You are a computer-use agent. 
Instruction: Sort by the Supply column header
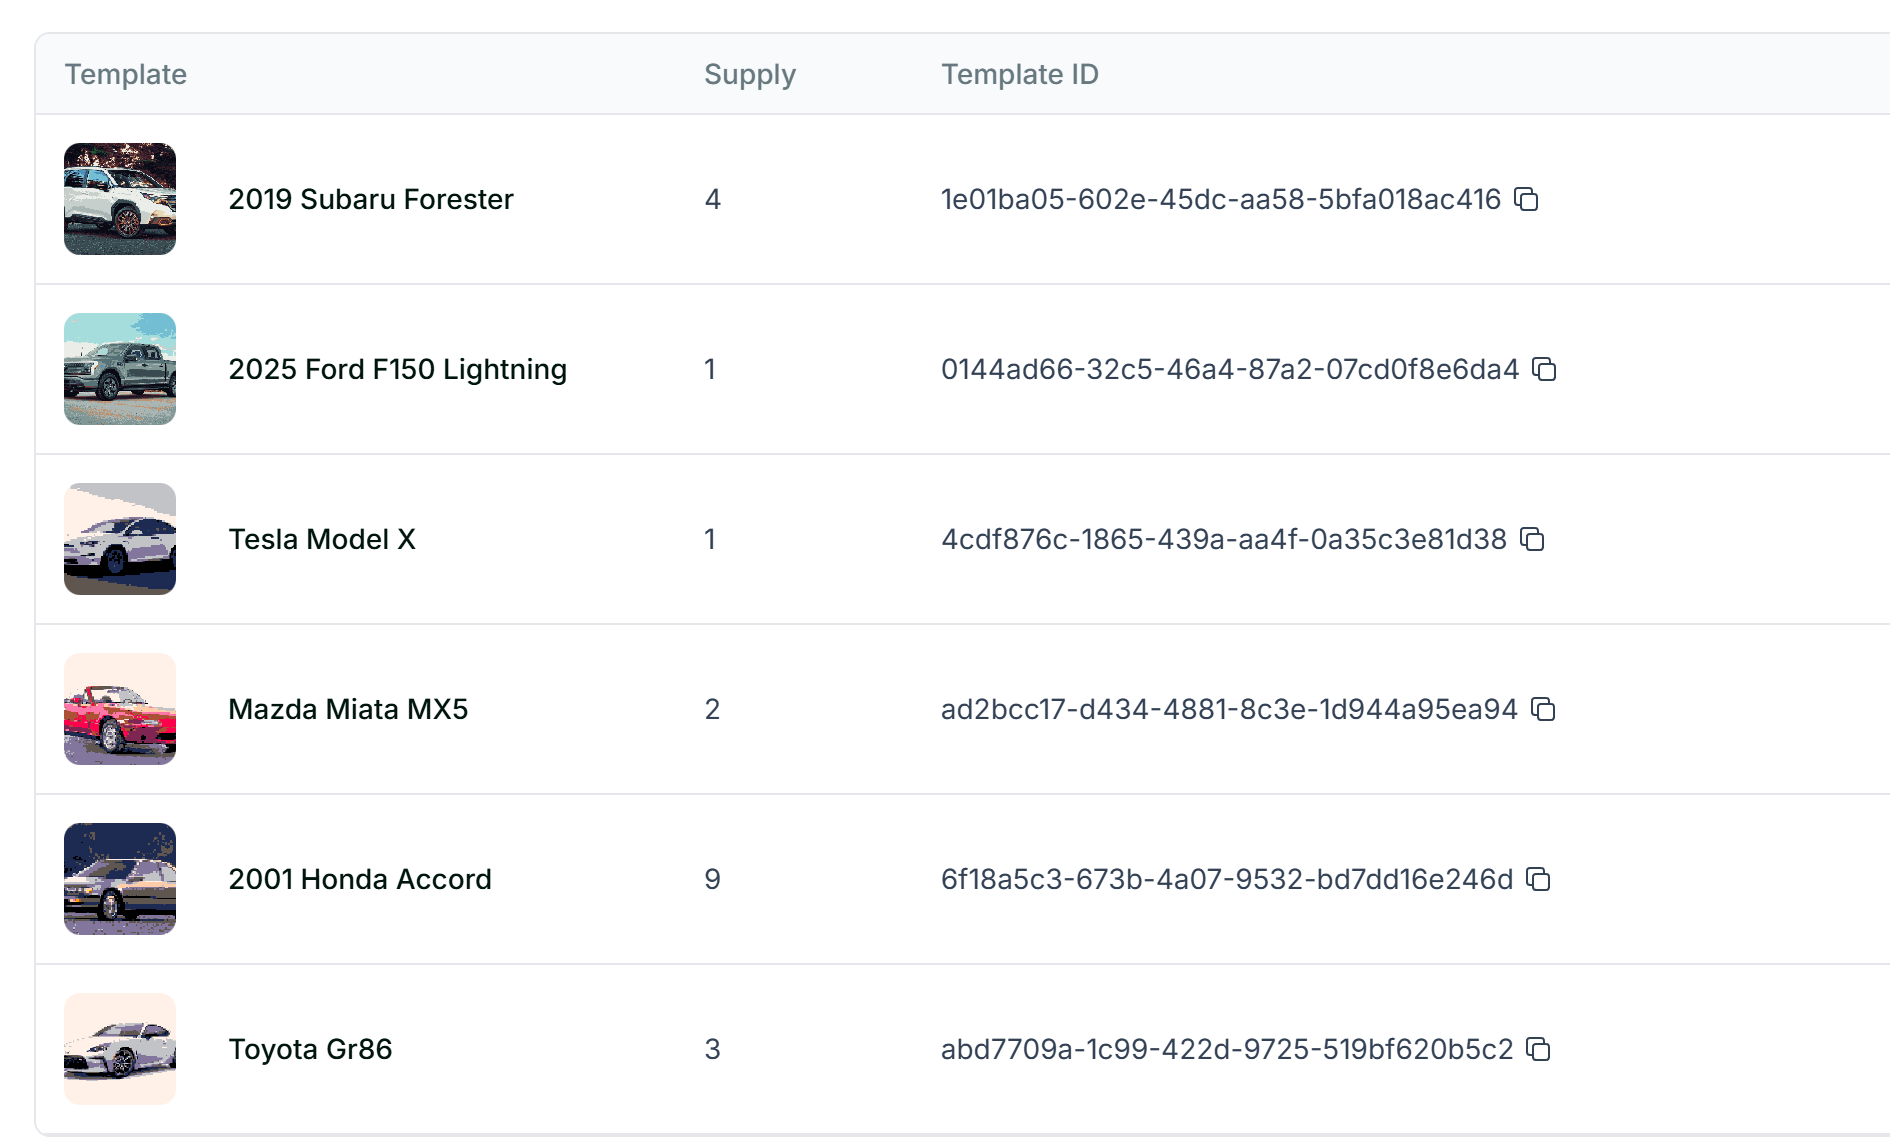coord(749,74)
